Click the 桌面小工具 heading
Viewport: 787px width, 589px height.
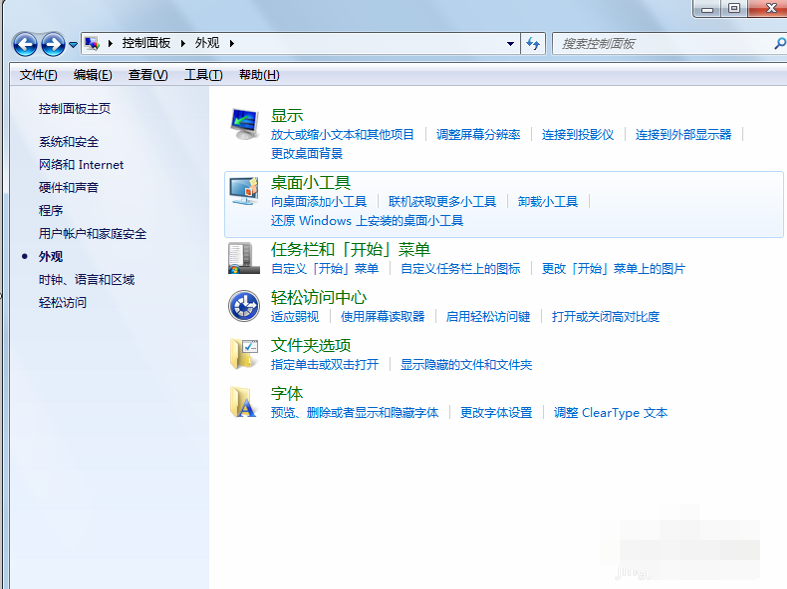(311, 183)
